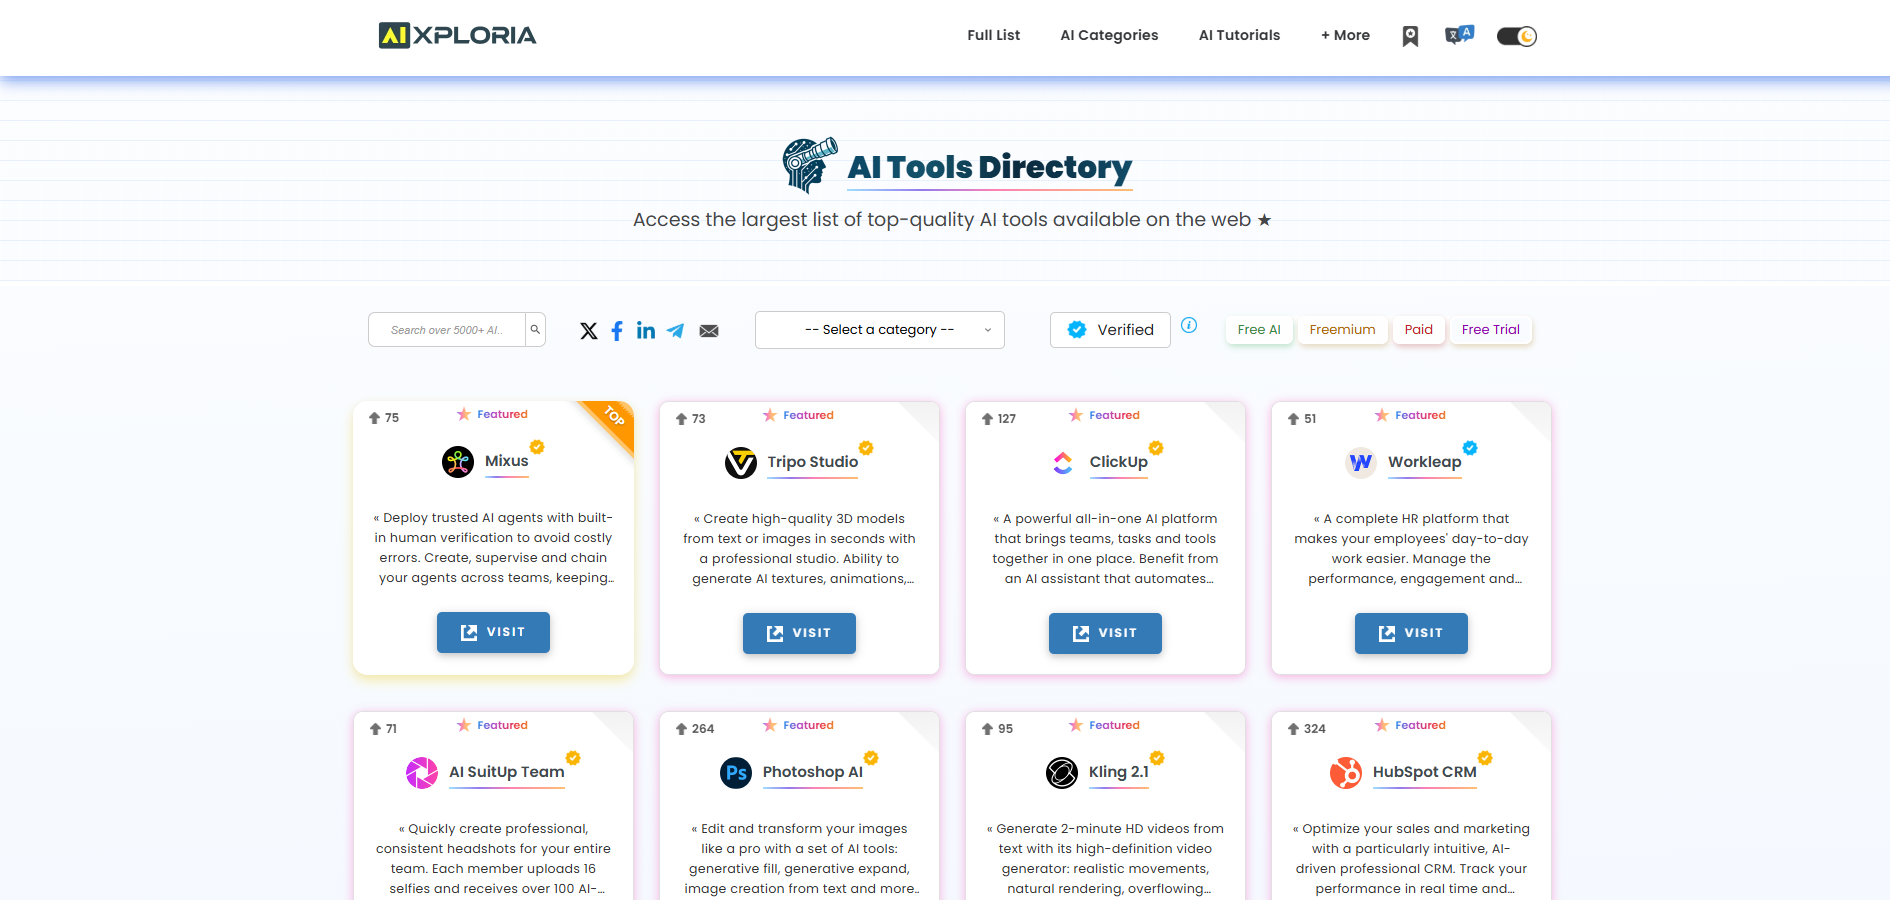Share on Facebook icon
The width and height of the screenshot is (1890, 900).
click(617, 331)
